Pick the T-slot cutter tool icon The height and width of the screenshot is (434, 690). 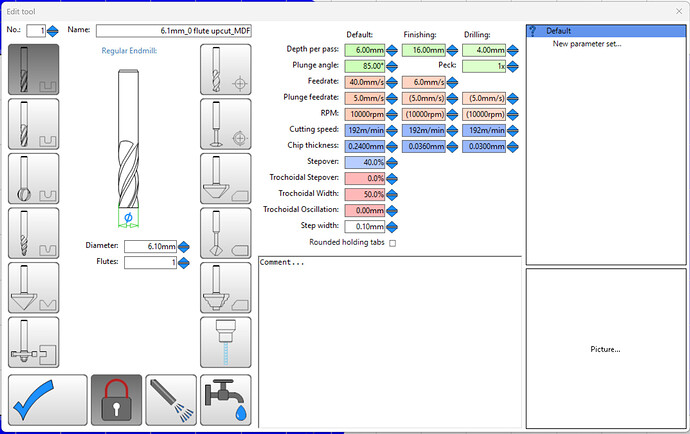33,342
